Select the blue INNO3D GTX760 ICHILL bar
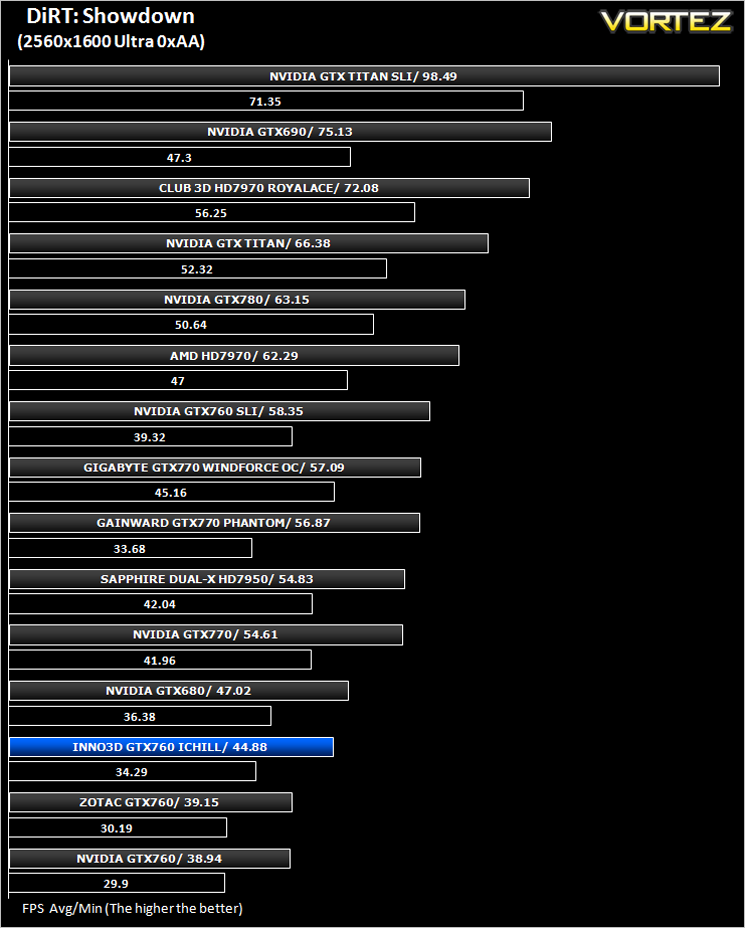This screenshot has height=928, width=745. coord(171,747)
